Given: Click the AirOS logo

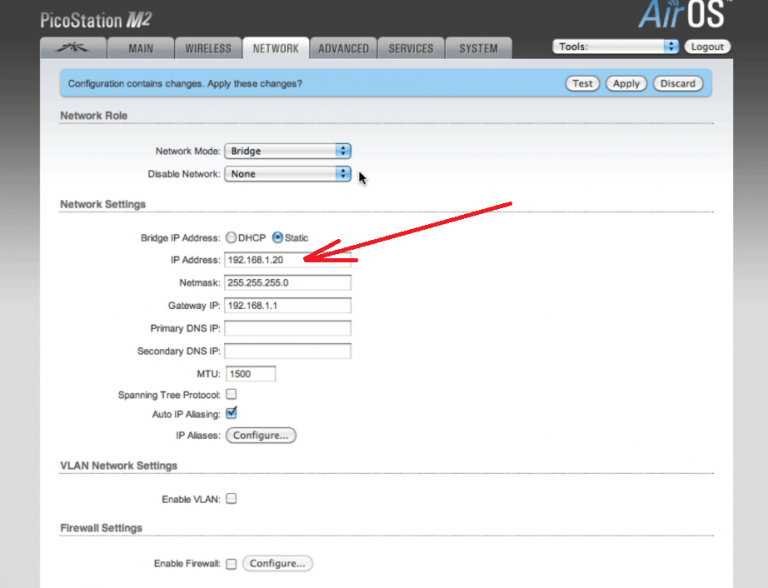Looking at the screenshot, I should tap(683, 14).
